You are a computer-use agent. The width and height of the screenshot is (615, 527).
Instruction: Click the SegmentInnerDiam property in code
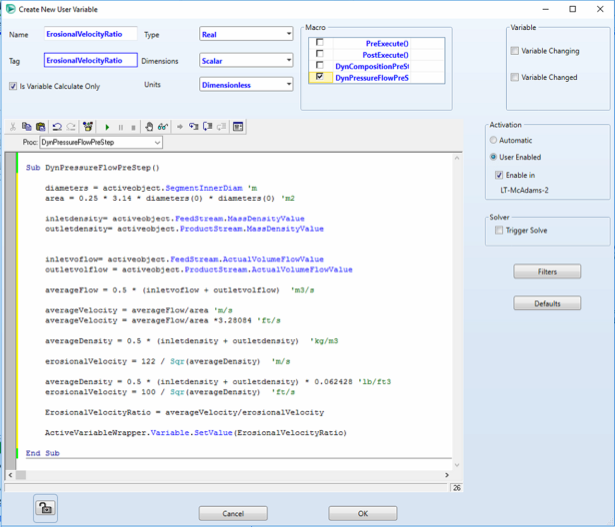point(204,188)
